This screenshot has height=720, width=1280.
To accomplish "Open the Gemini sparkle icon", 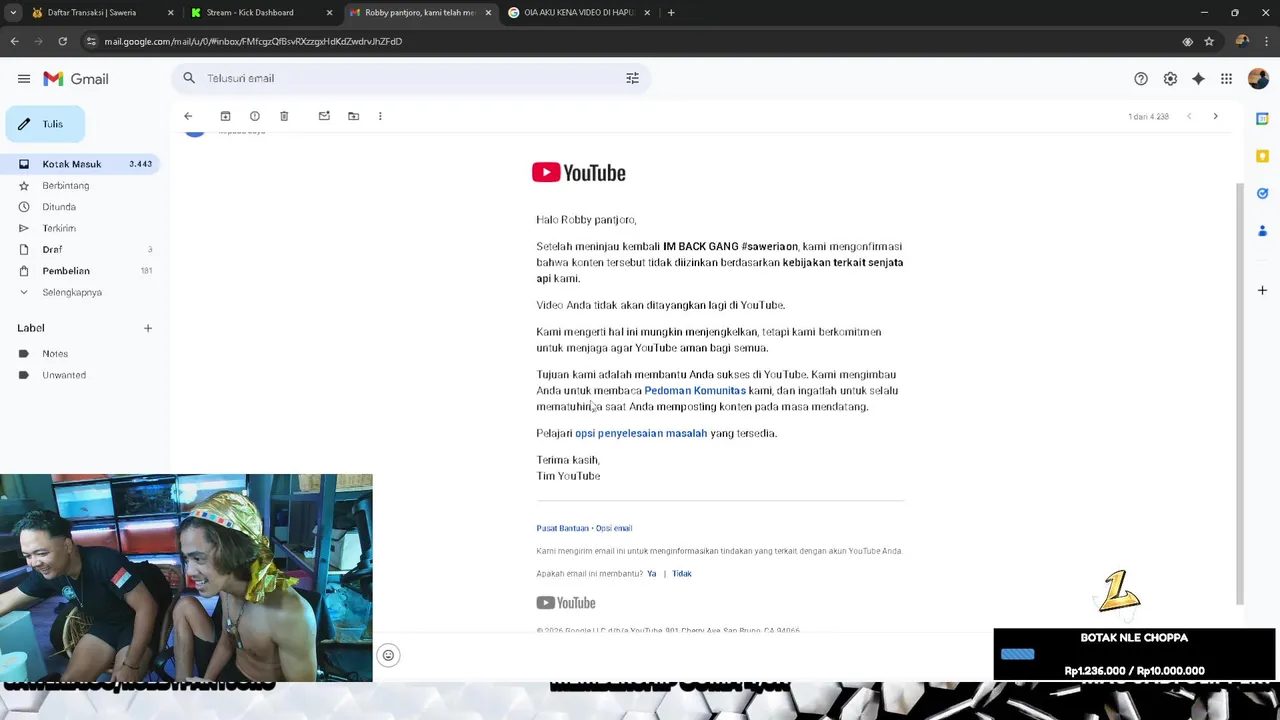I will (1198, 79).
